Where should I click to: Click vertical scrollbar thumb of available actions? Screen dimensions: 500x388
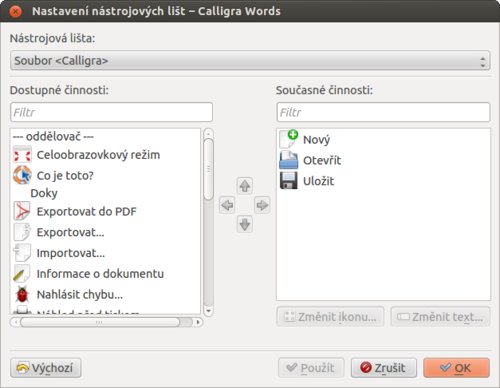pyautogui.click(x=208, y=169)
